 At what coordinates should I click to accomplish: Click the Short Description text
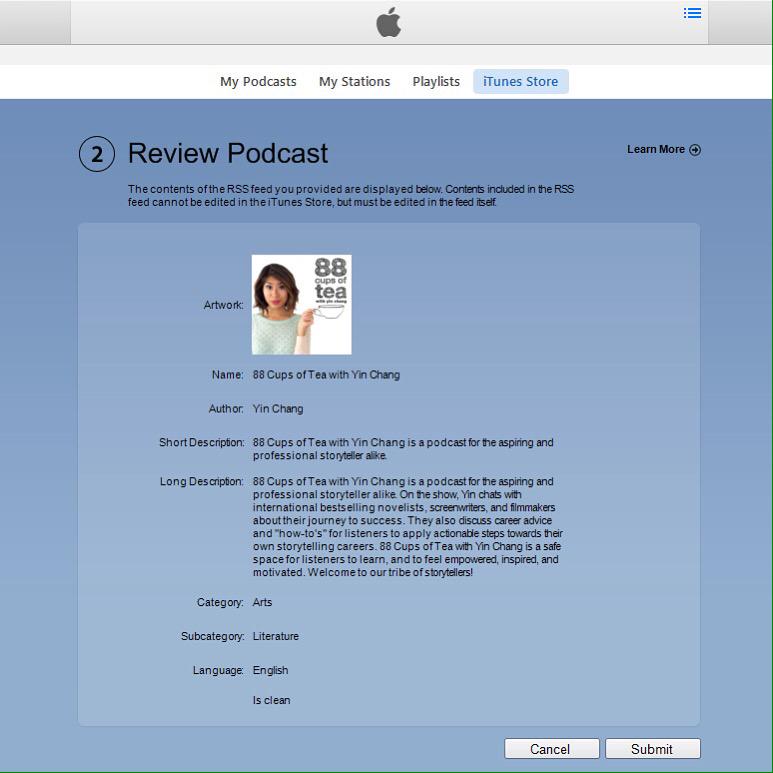click(x=403, y=449)
